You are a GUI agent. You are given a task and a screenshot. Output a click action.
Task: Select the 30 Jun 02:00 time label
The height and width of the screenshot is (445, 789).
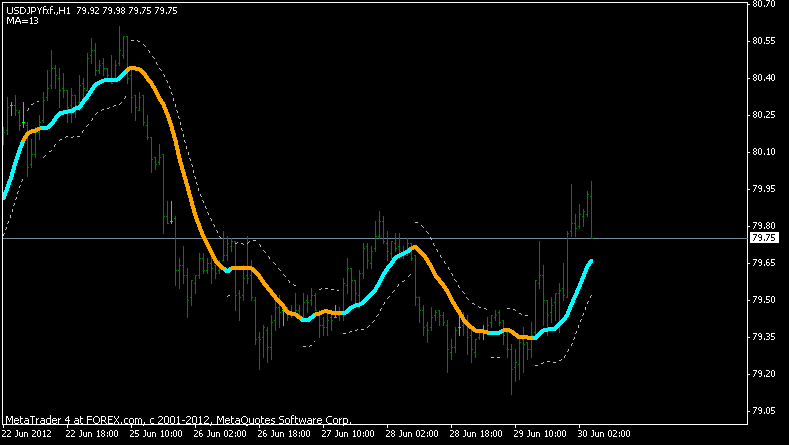click(x=603, y=435)
